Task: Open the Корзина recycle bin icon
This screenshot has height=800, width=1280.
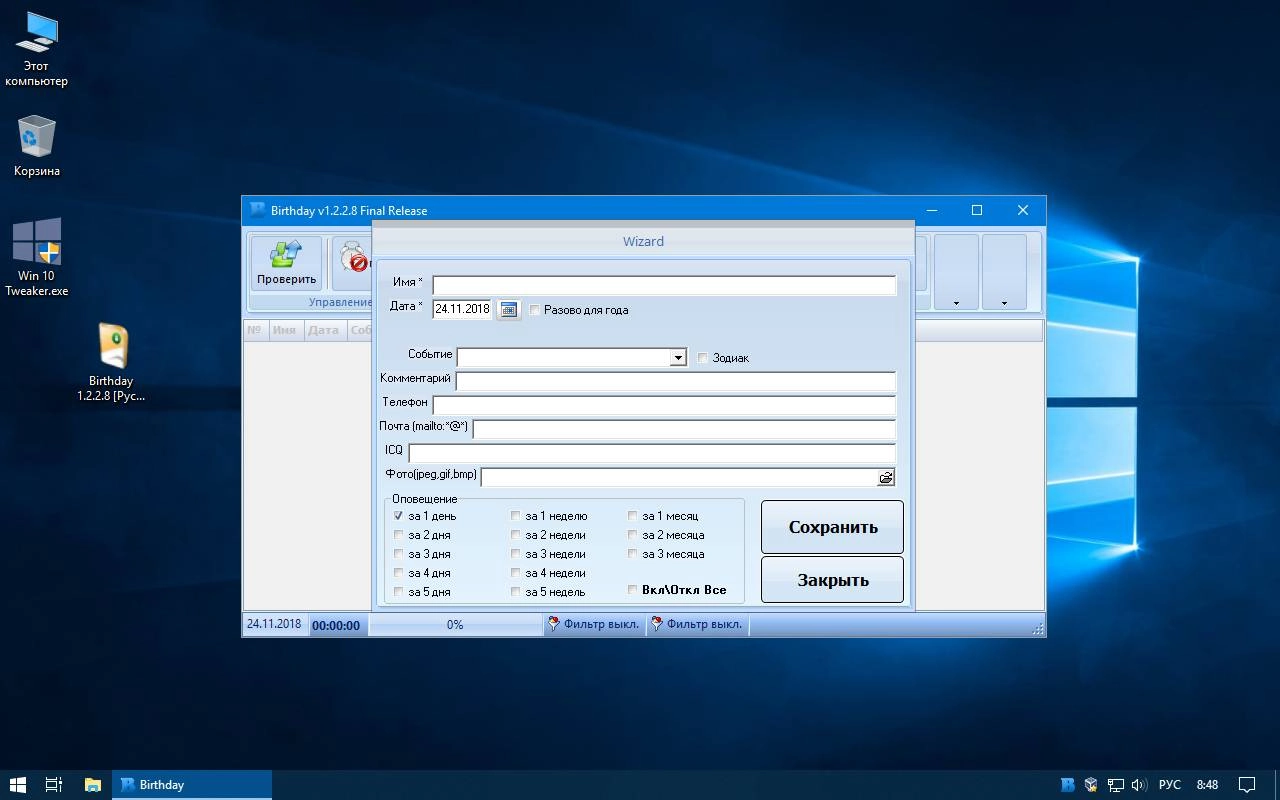Action: [37, 146]
